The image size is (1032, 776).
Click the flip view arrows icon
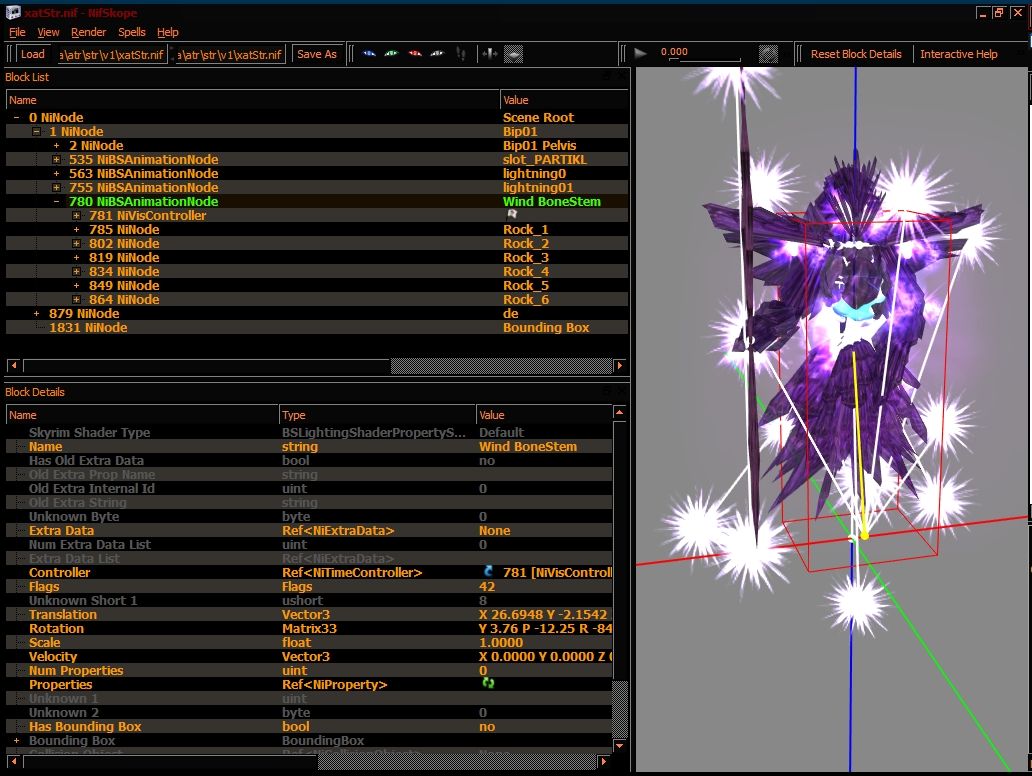click(x=490, y=54)
